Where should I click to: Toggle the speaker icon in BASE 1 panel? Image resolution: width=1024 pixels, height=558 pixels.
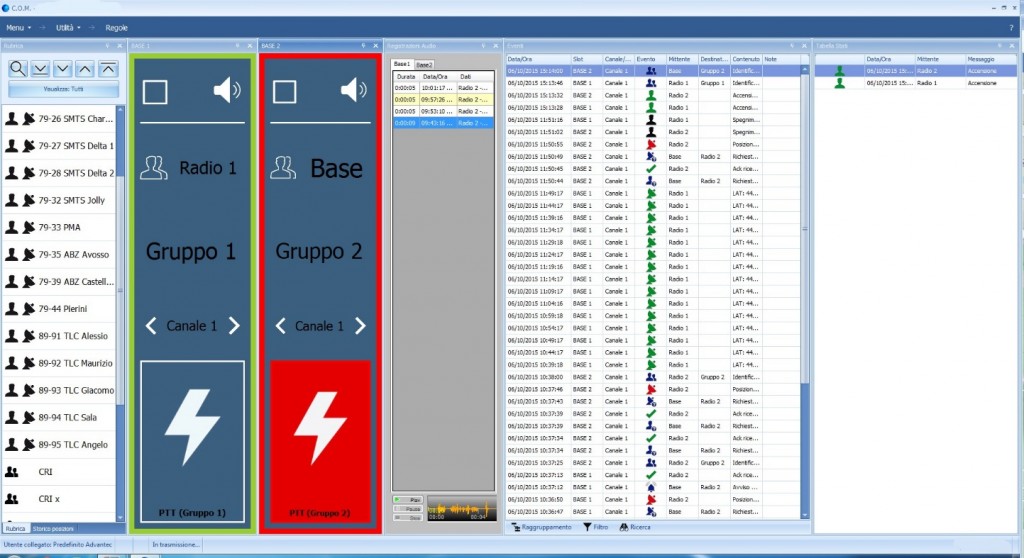(x=227, y=90)
